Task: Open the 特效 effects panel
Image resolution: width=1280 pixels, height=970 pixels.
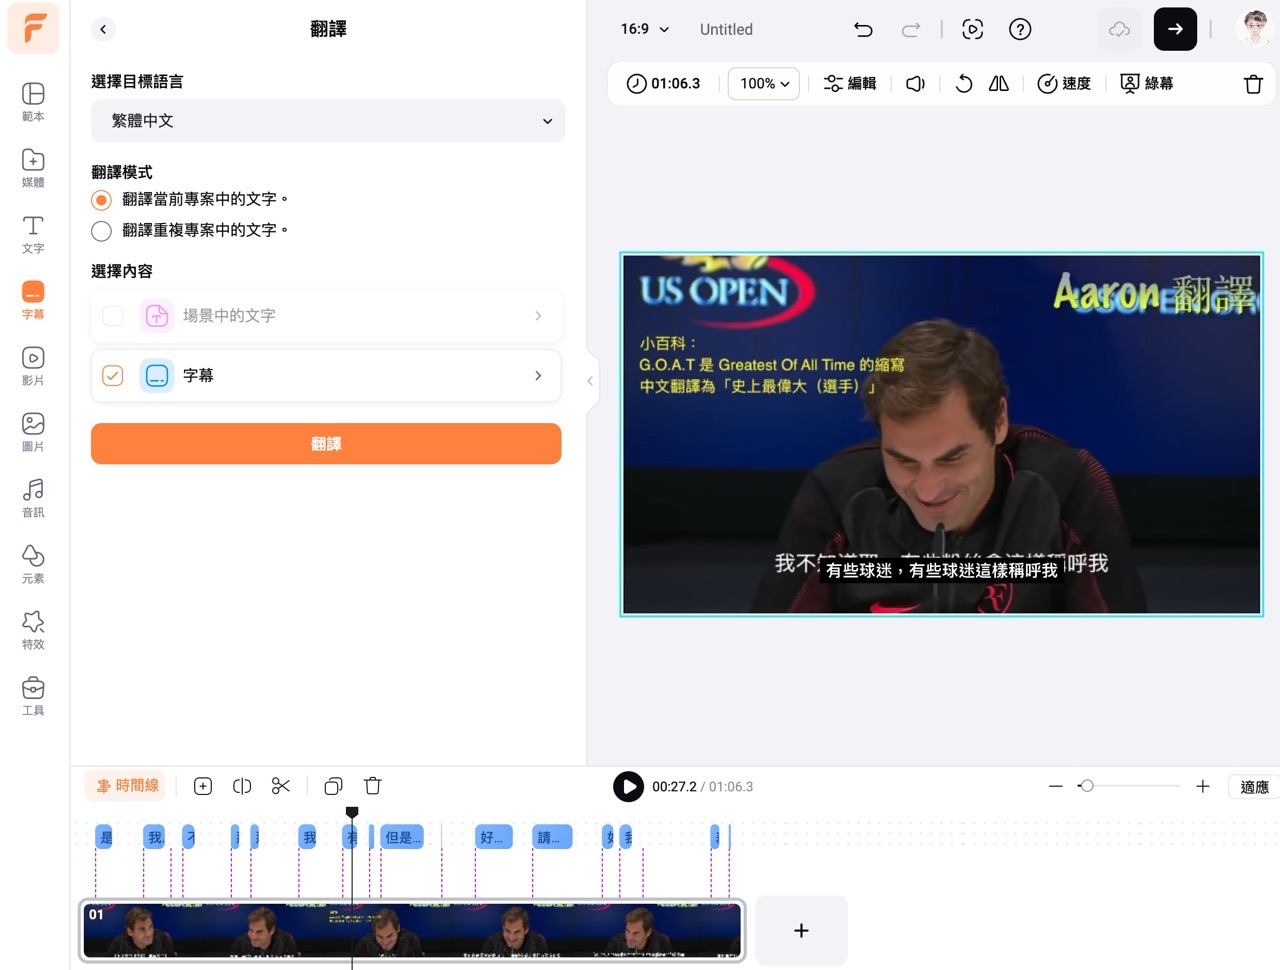Action: coord(33,630)
